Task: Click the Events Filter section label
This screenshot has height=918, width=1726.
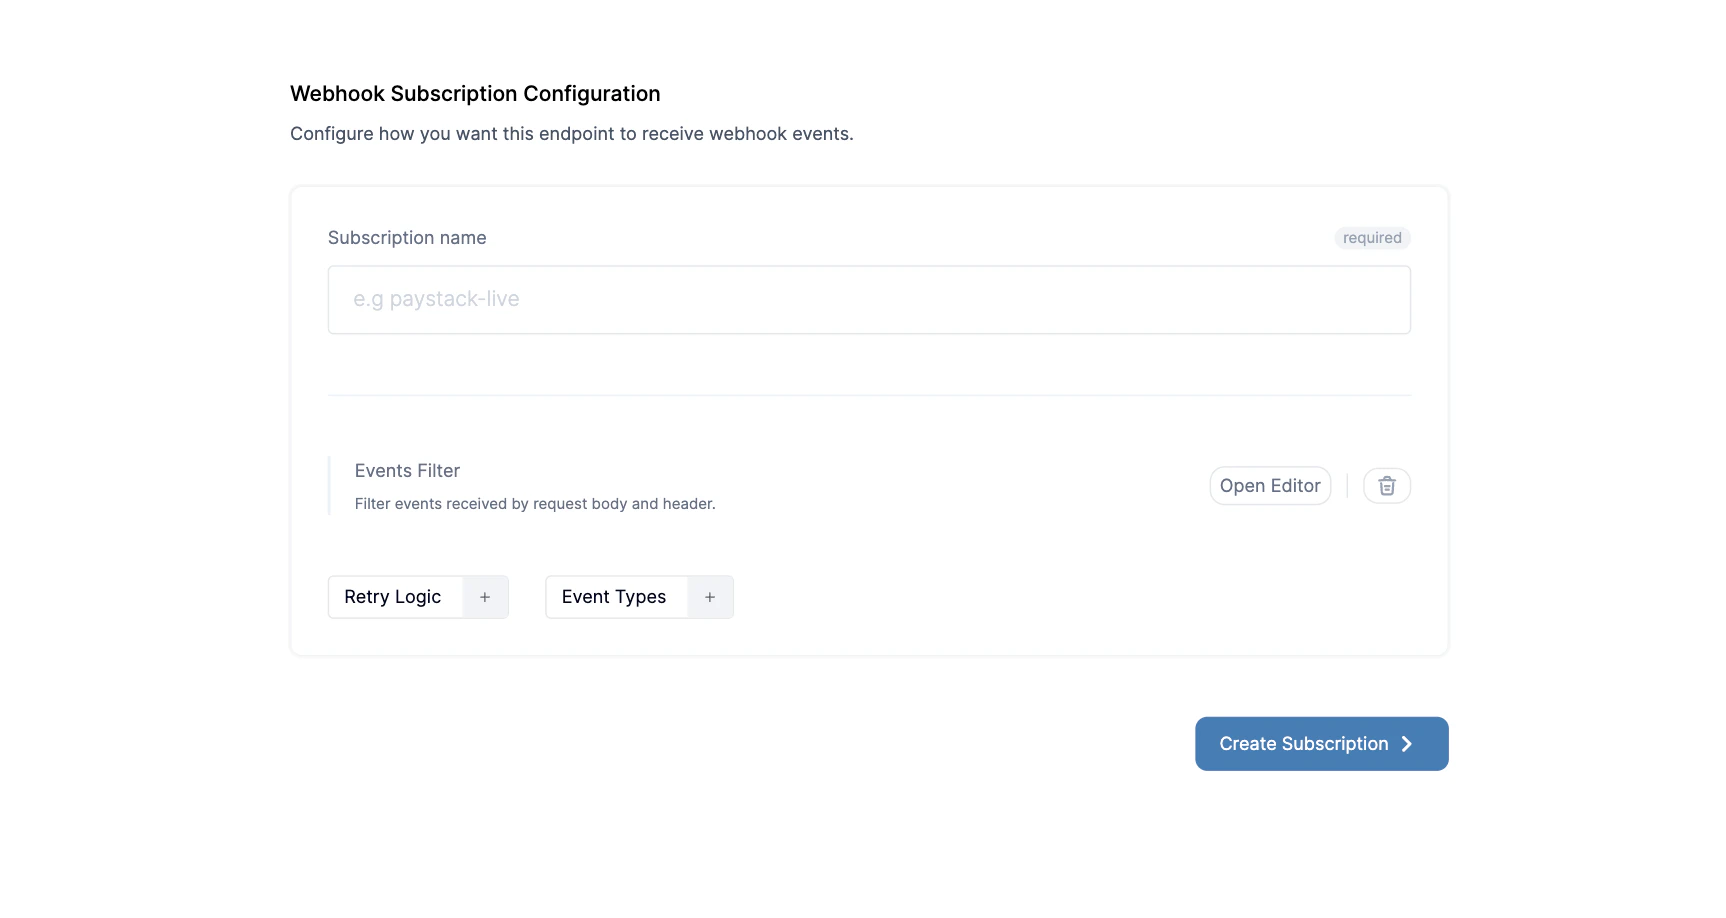Action: [406, 470]
